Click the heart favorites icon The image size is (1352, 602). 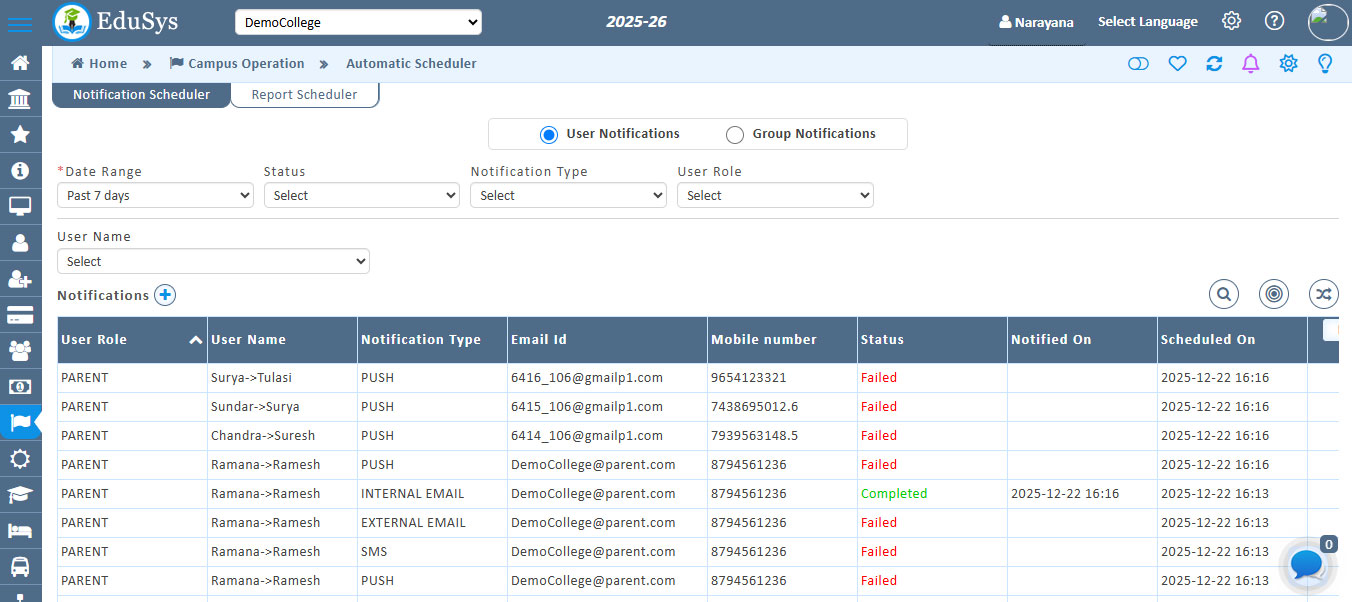pos(1177,64)
